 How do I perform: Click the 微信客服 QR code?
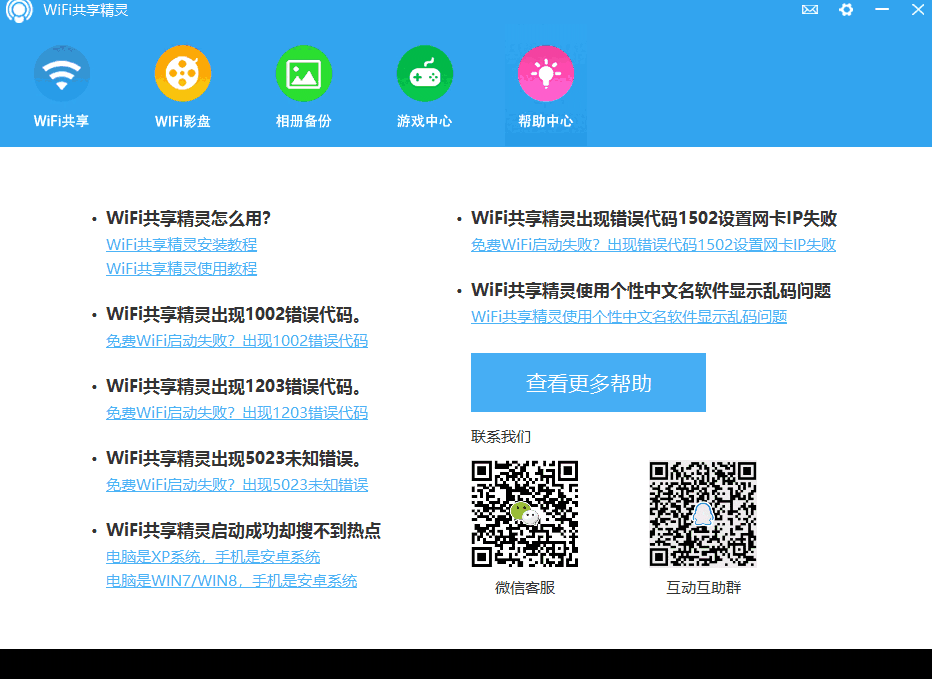[x=525, y=514]
